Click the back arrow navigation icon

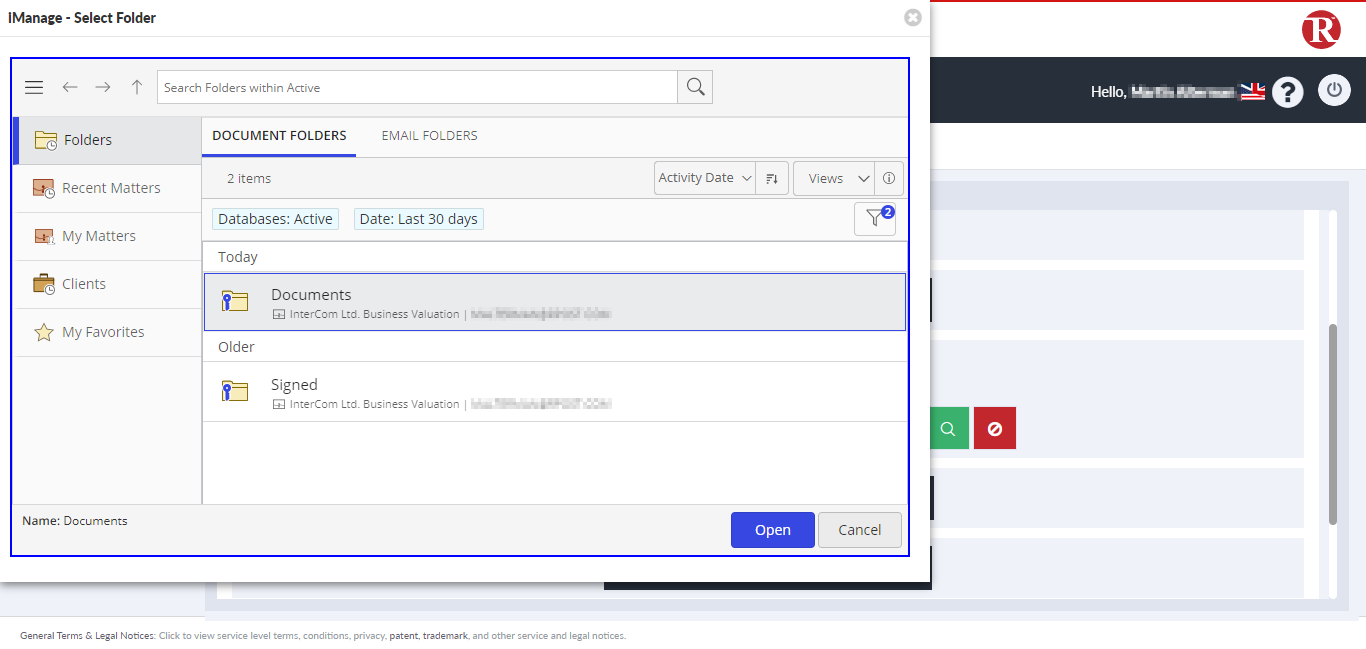coord(70,88)
